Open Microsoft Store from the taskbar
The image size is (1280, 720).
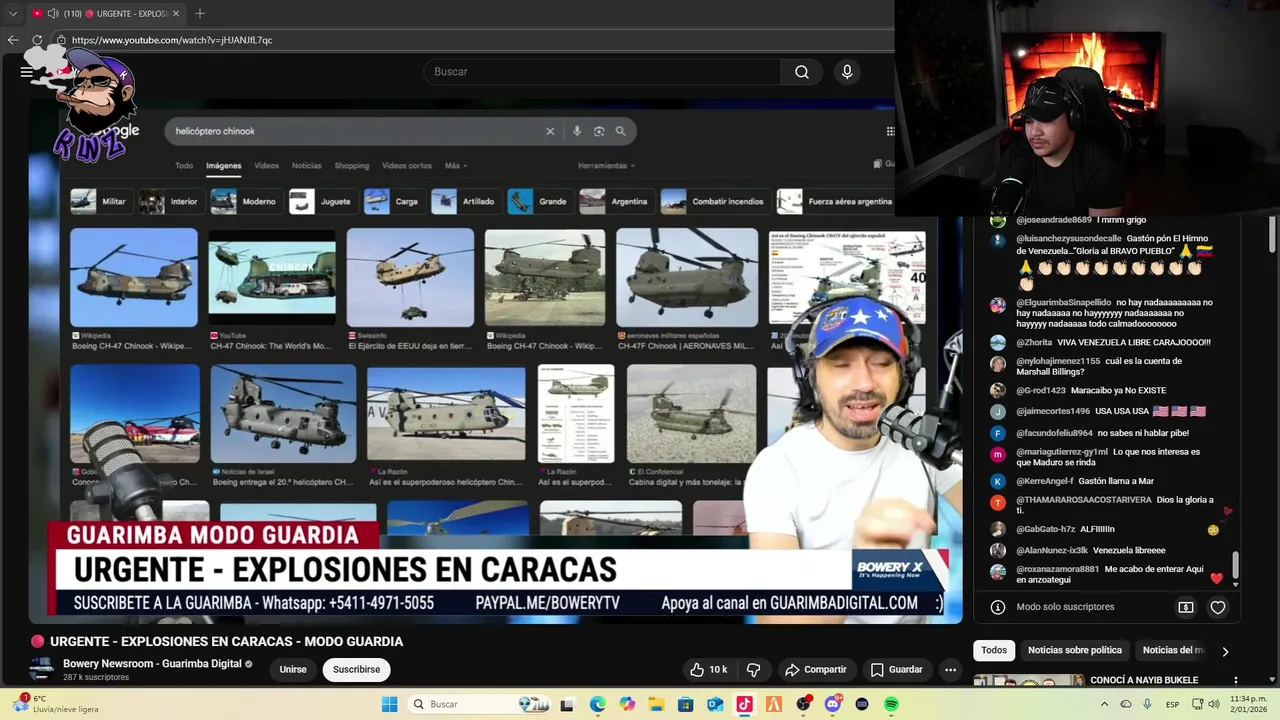685,704
